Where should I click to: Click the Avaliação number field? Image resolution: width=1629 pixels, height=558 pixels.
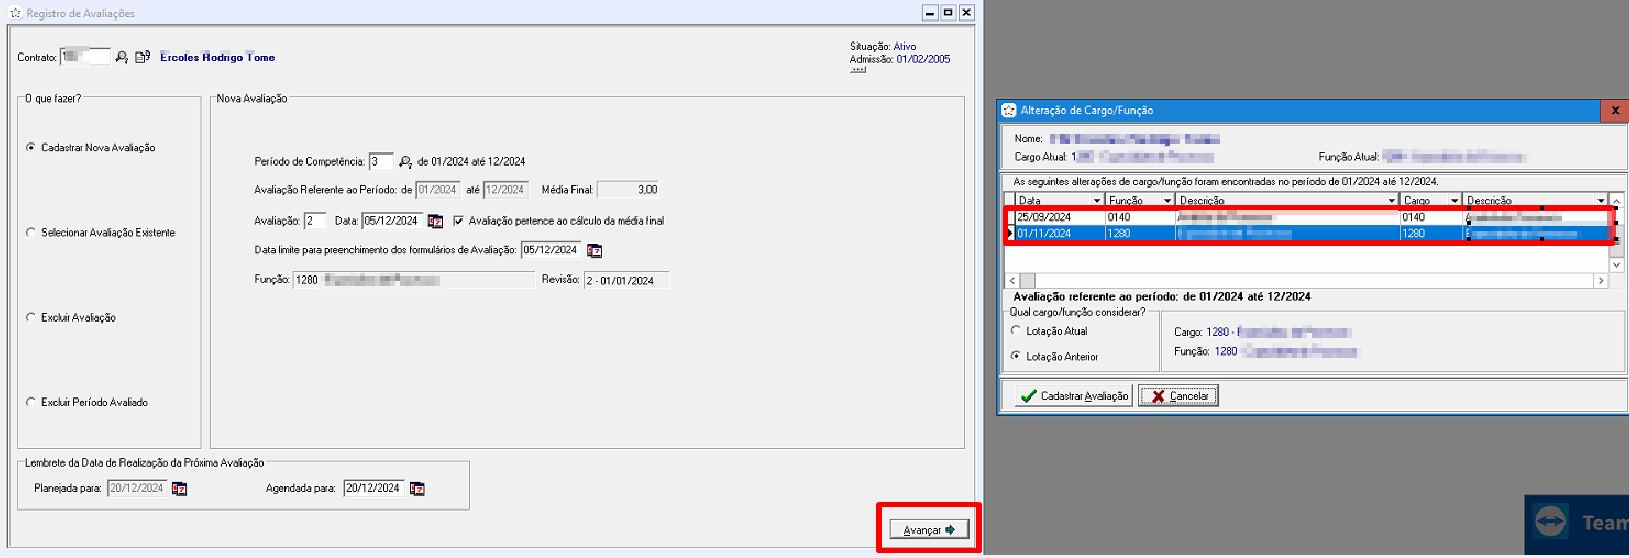coord(315,221)
